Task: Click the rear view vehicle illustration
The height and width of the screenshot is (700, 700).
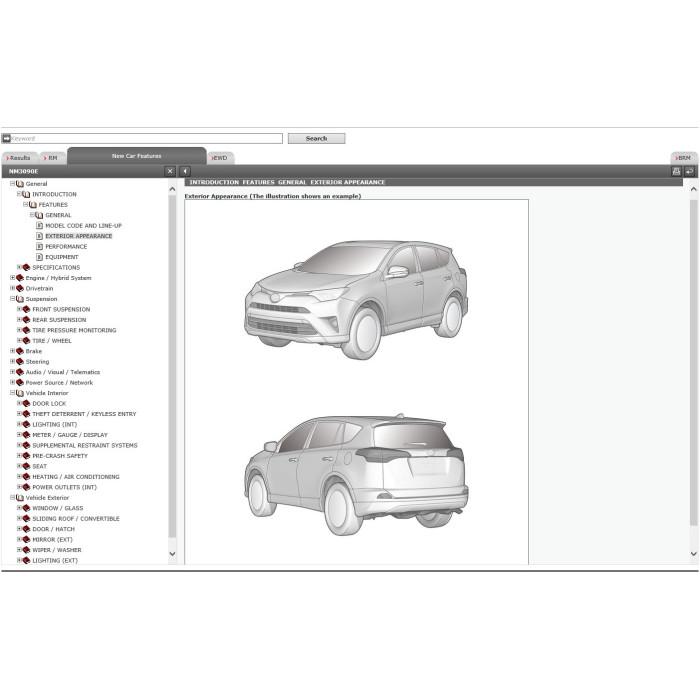Action: (356, 474)
